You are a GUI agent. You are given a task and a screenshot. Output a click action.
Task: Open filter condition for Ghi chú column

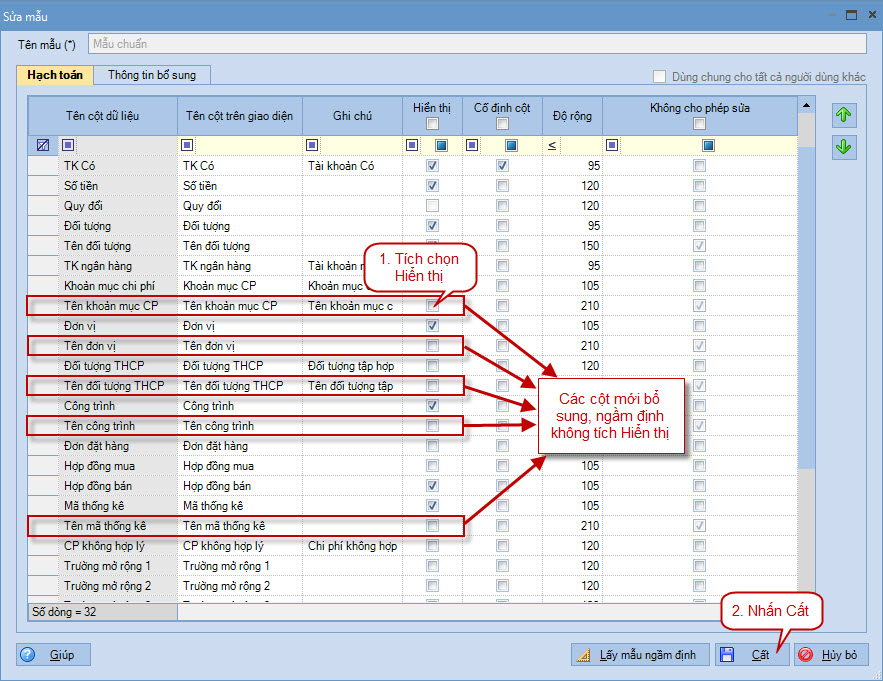(x=312, y=145)
